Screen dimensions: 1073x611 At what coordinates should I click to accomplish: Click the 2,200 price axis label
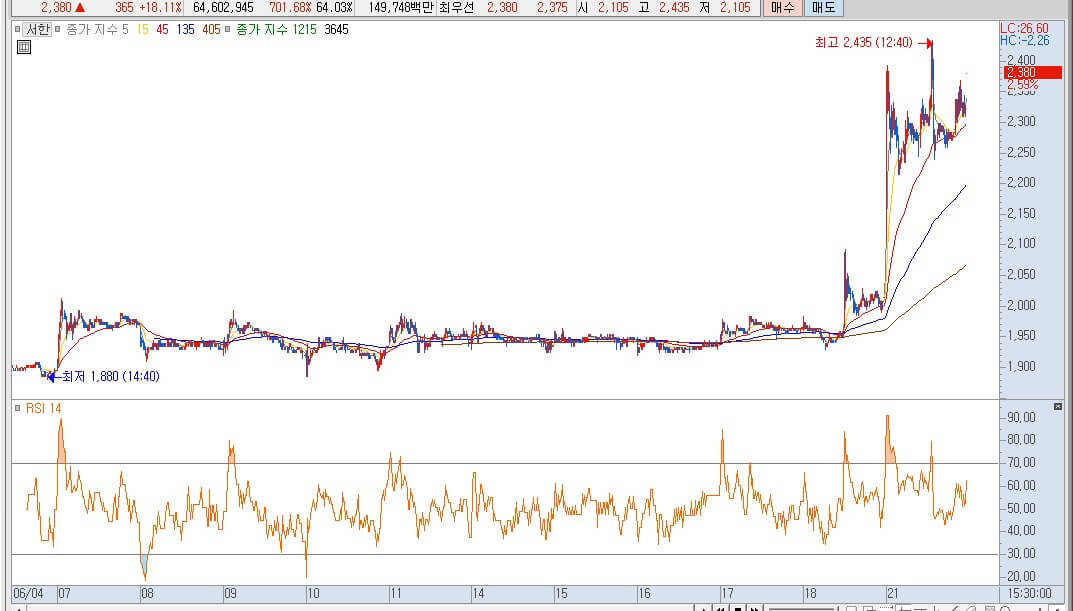click(x=1021, y=183)
